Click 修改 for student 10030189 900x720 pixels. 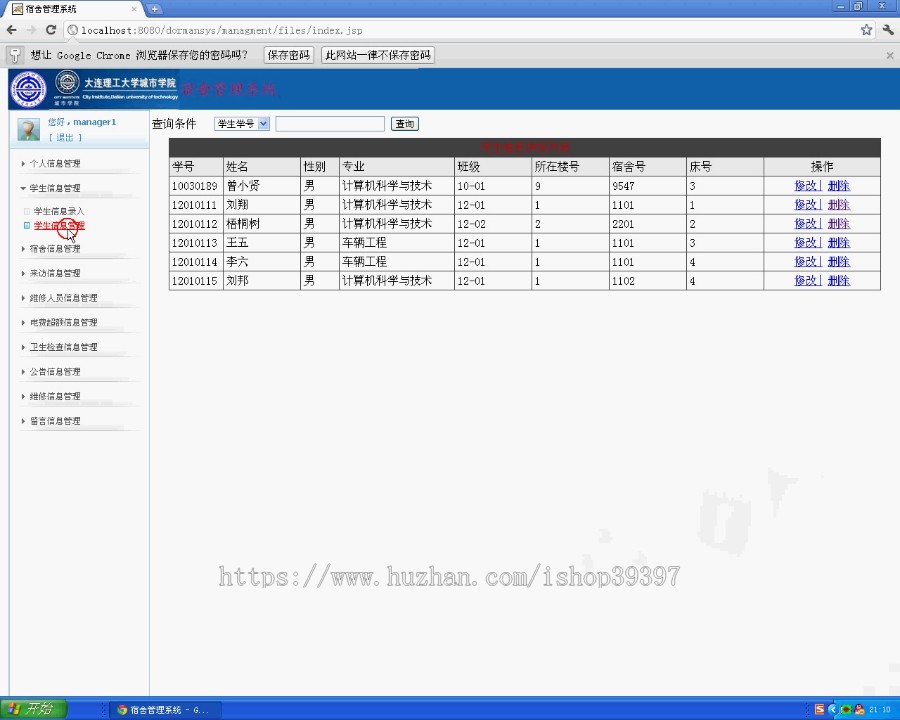click(806, 186)
